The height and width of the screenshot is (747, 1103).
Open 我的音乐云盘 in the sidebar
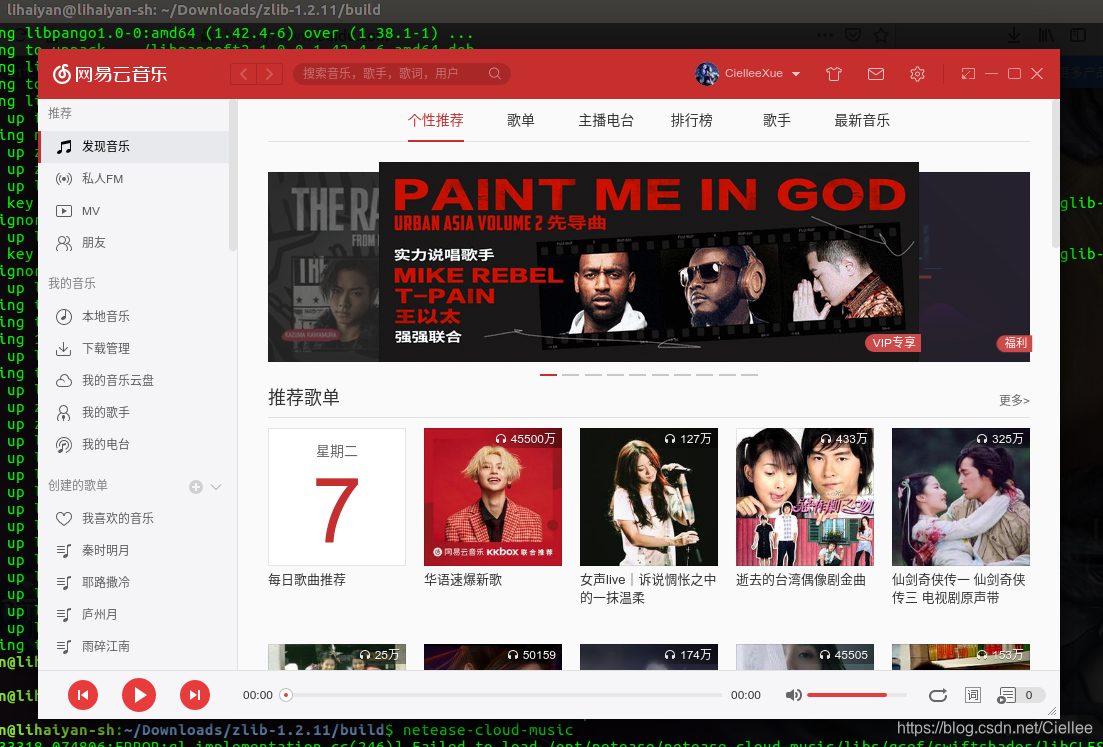pyautogui.click(x=134, y=381)
